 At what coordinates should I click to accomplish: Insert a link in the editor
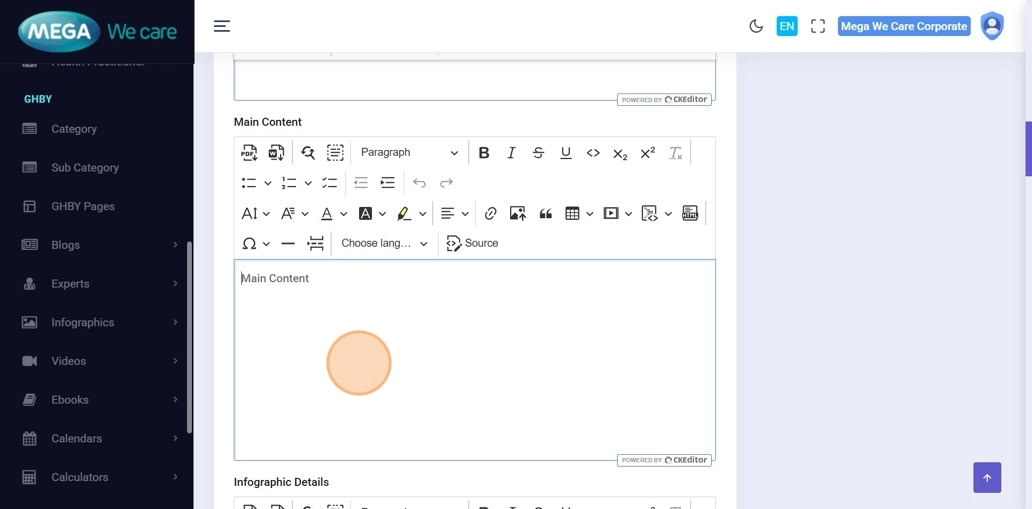tap(490, 214)
